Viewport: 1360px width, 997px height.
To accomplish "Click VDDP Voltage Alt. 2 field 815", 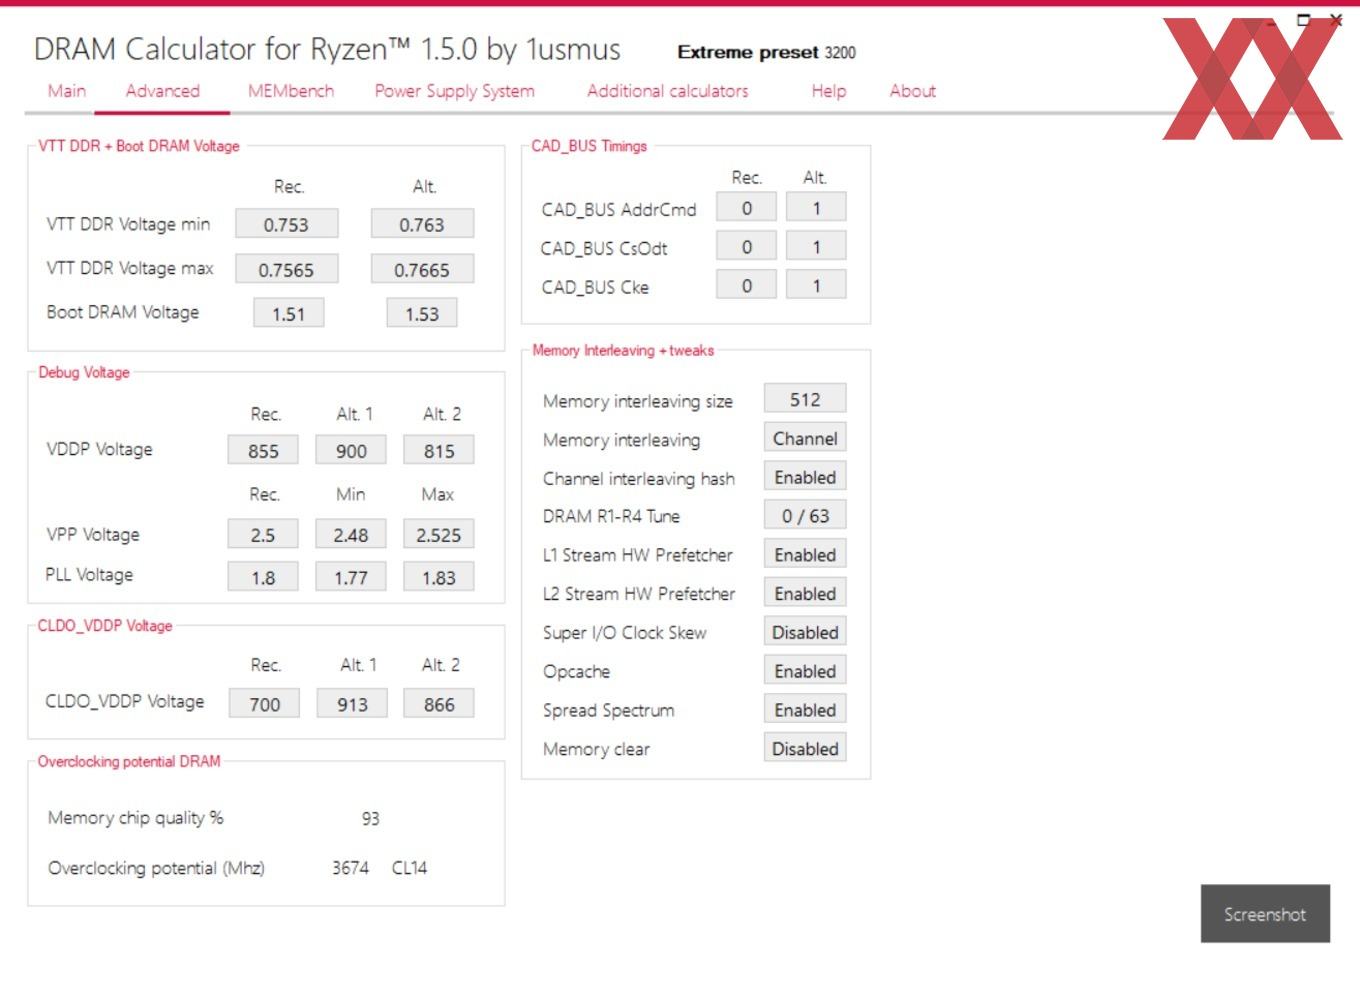I will click(439, 450).
